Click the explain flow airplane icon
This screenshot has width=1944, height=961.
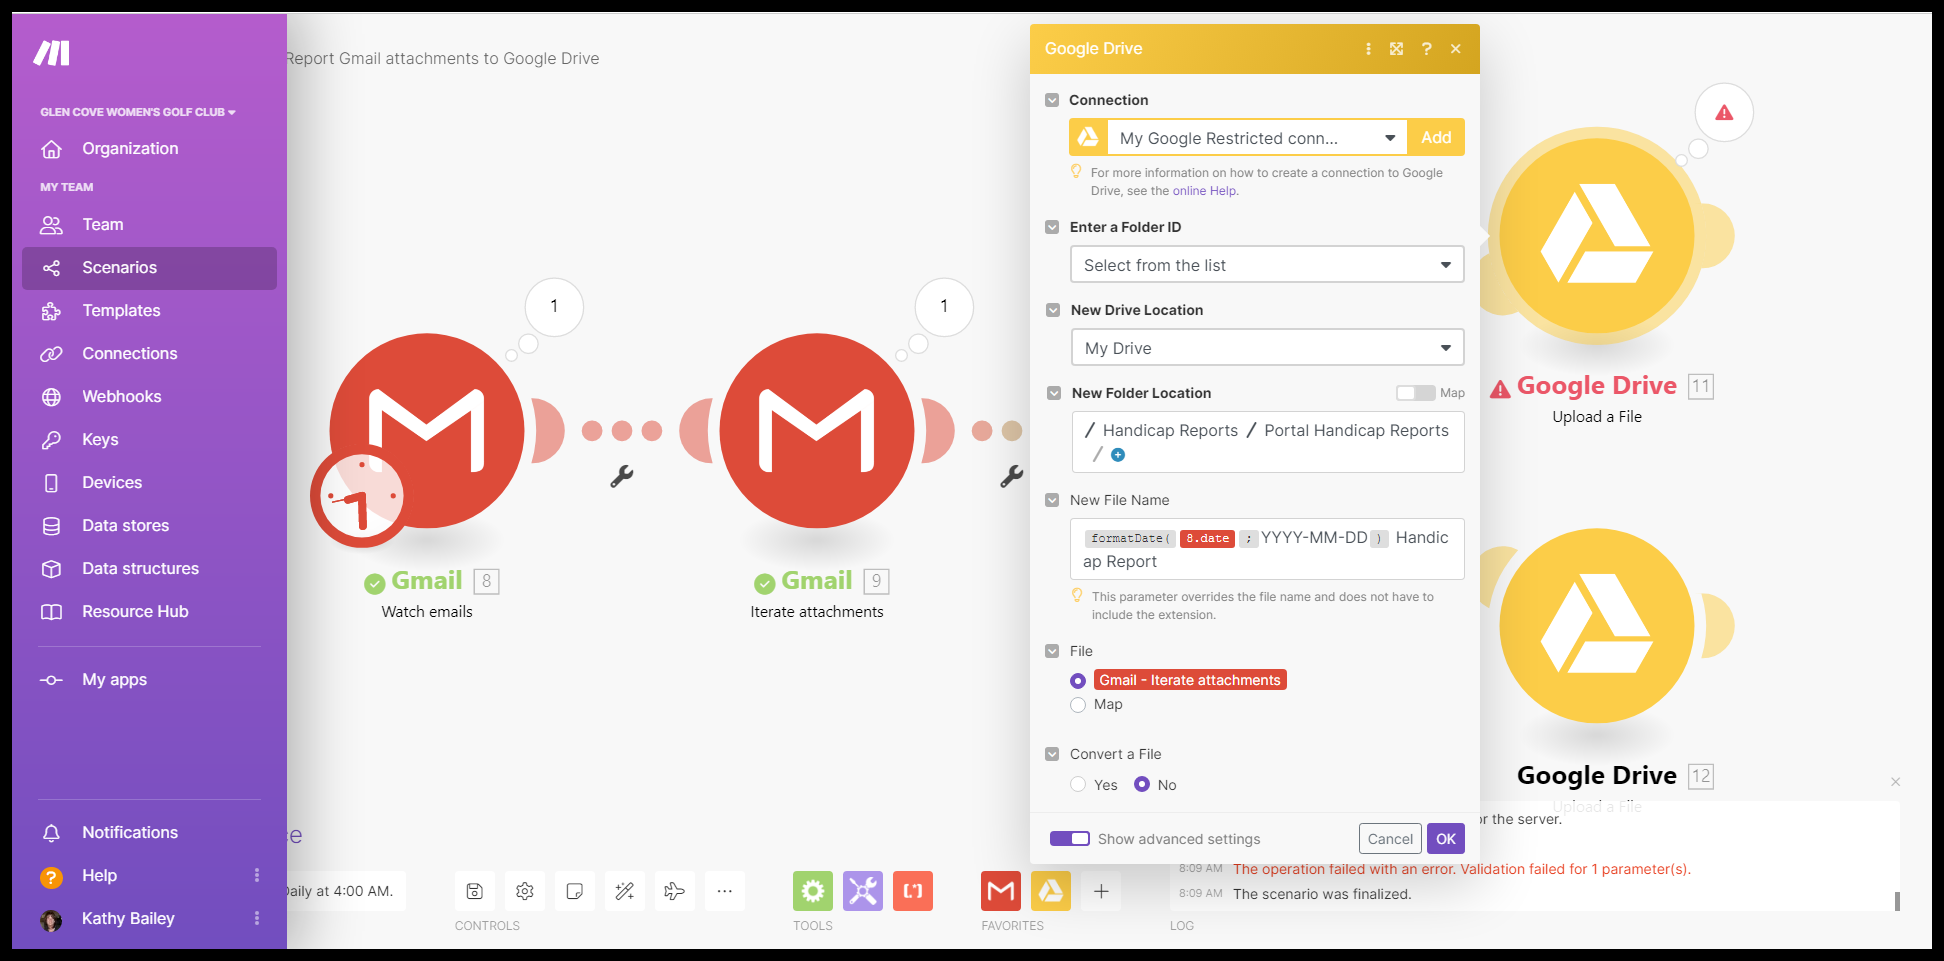pos(675,891)
